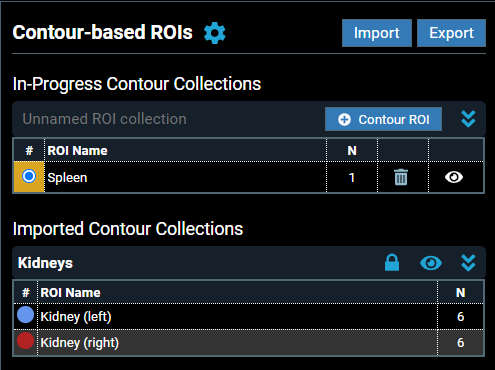Click the Unnamed ROI collection name field

point(167,119)
